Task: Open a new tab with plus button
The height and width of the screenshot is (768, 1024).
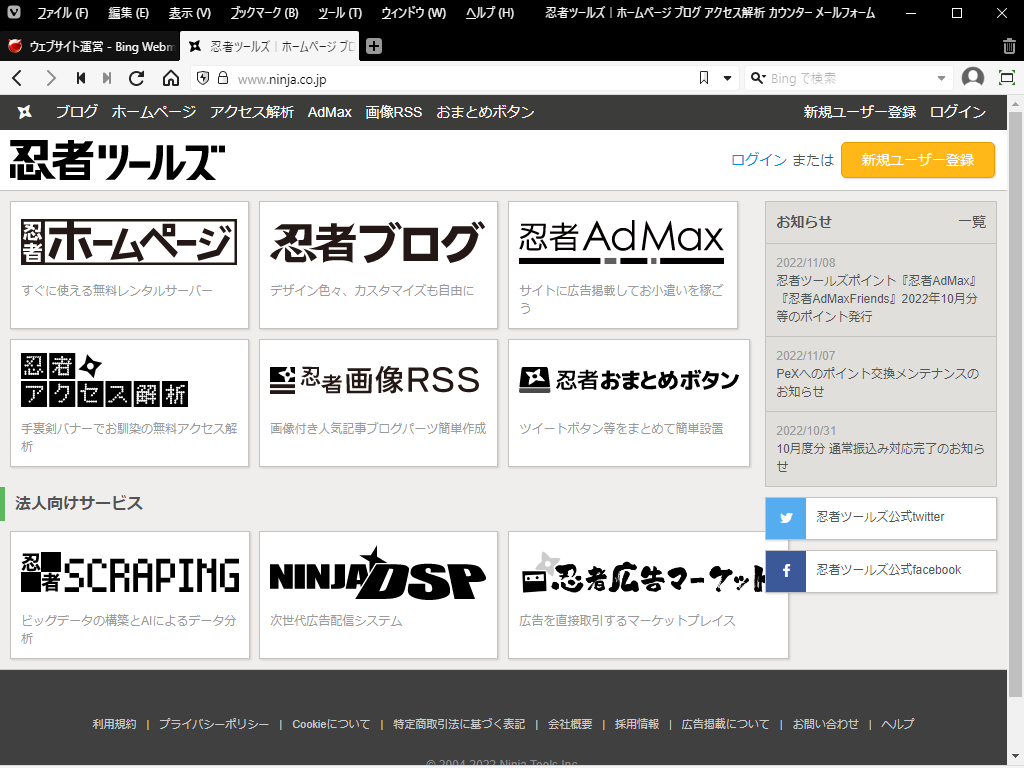Action: (x=374, y=46)
